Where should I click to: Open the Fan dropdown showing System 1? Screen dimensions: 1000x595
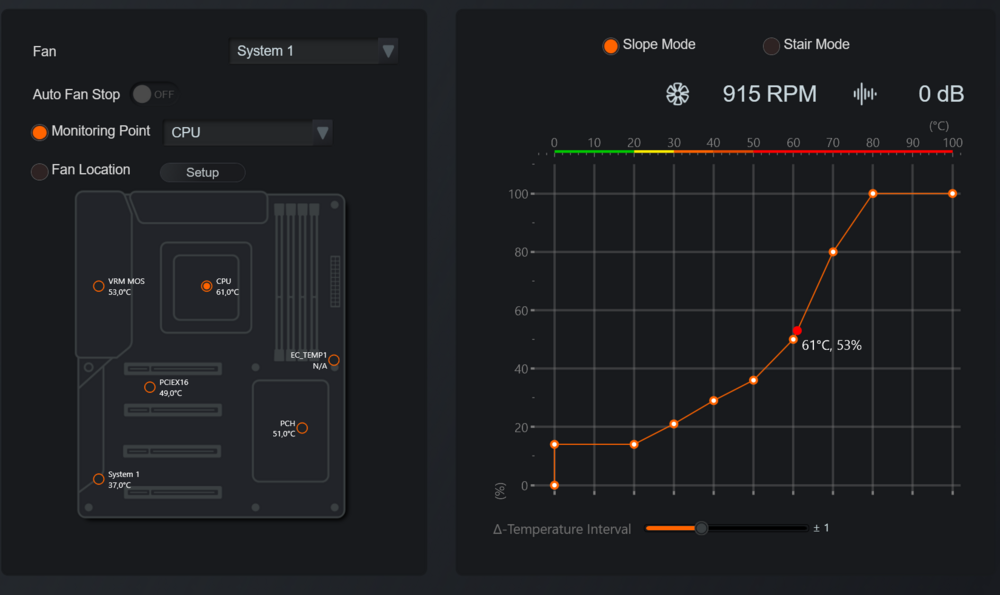(304, 51)
